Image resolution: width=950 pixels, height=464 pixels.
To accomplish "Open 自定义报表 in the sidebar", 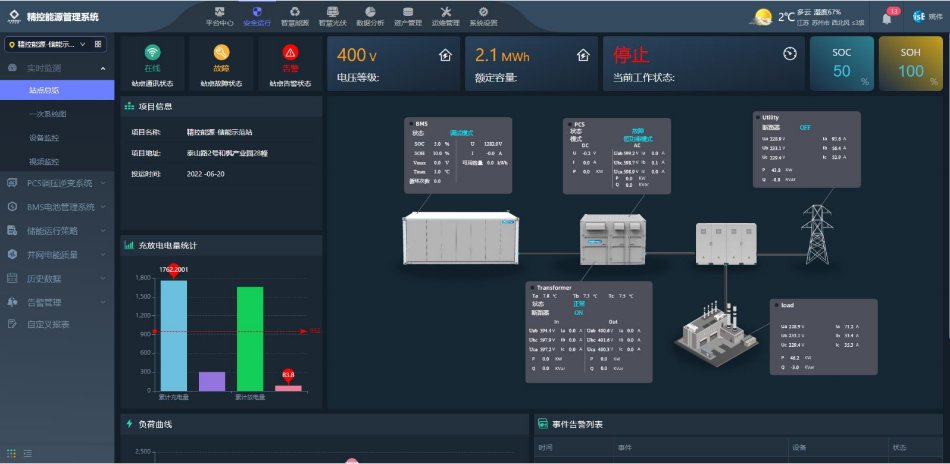I will pos(48,324).
